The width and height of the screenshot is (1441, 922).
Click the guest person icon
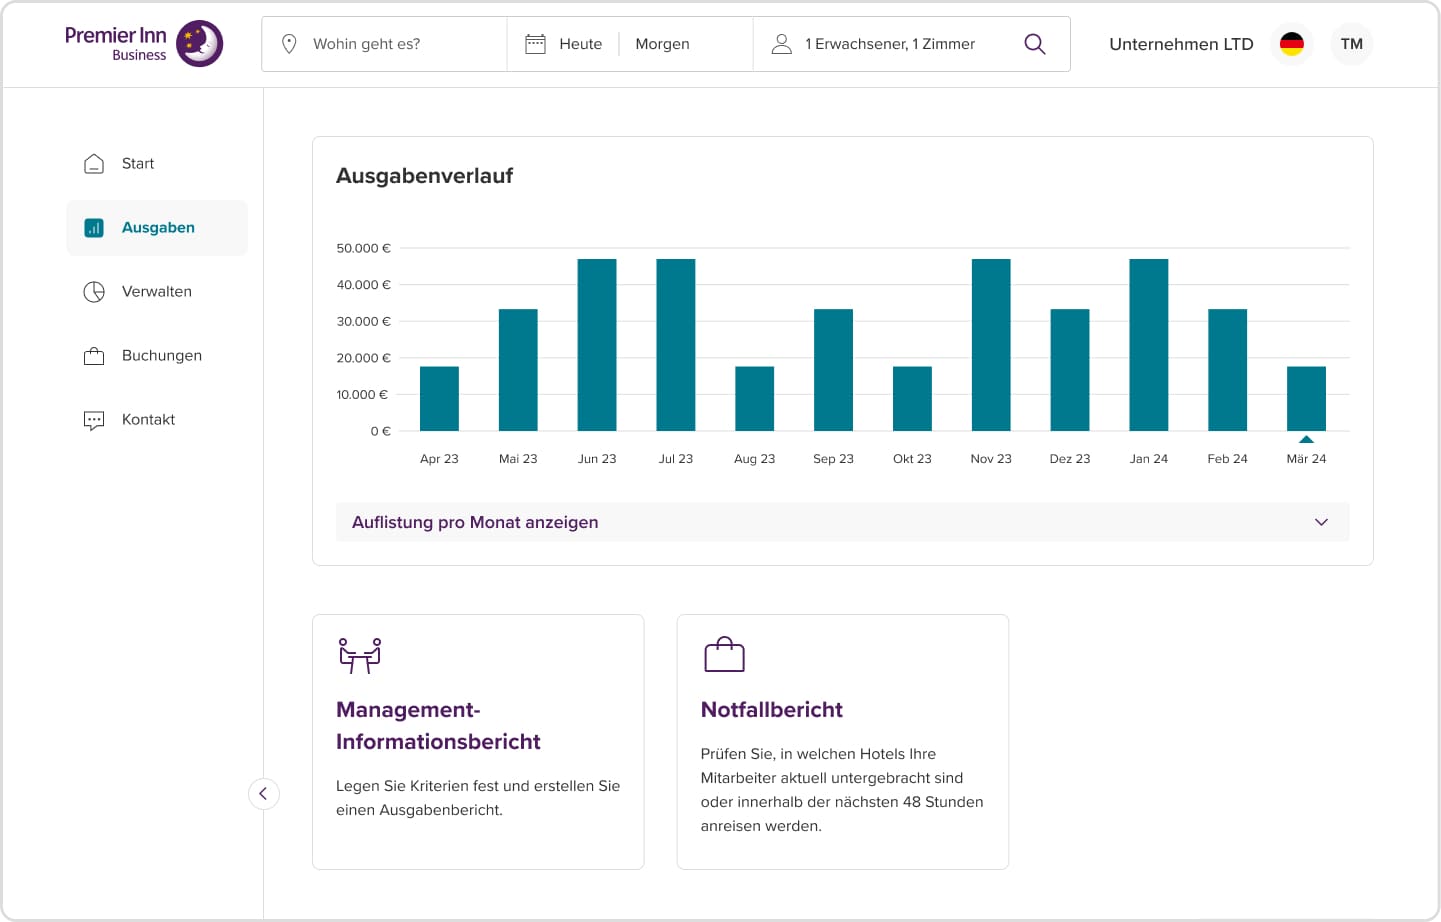pyautogui.click(x=782, y=44)
